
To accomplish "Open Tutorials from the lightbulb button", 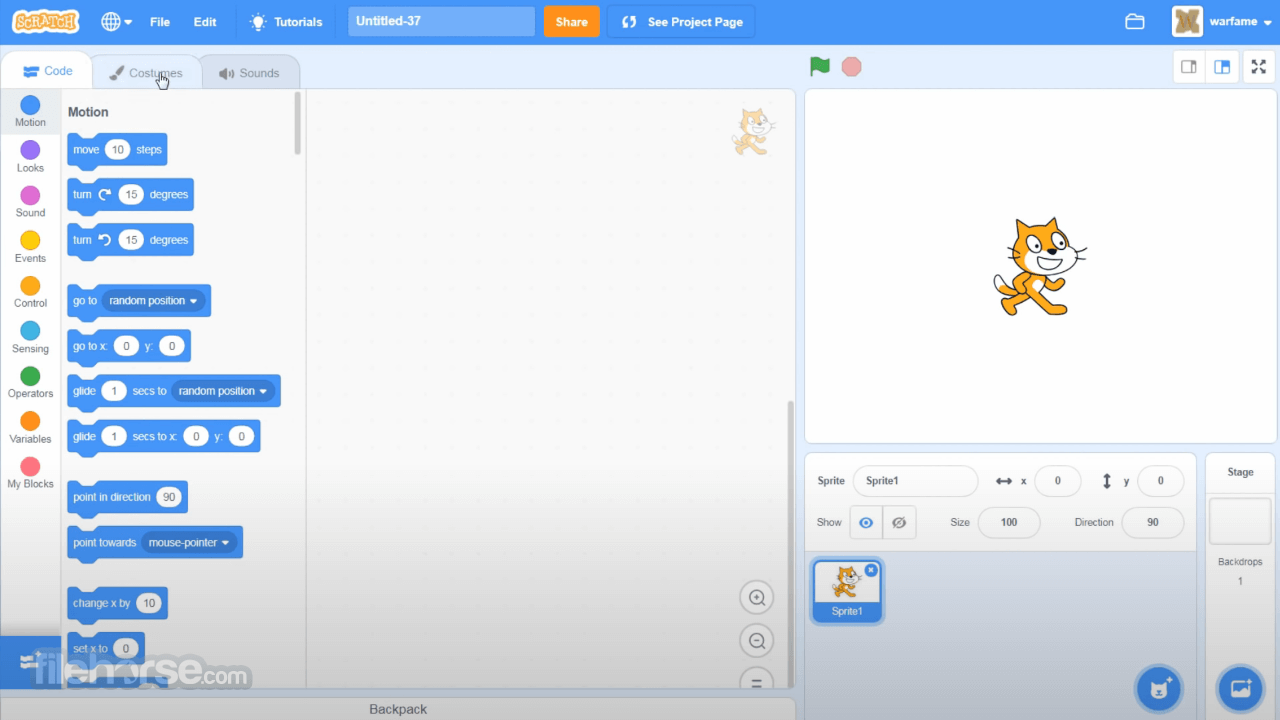I will (x=286, y=22).
